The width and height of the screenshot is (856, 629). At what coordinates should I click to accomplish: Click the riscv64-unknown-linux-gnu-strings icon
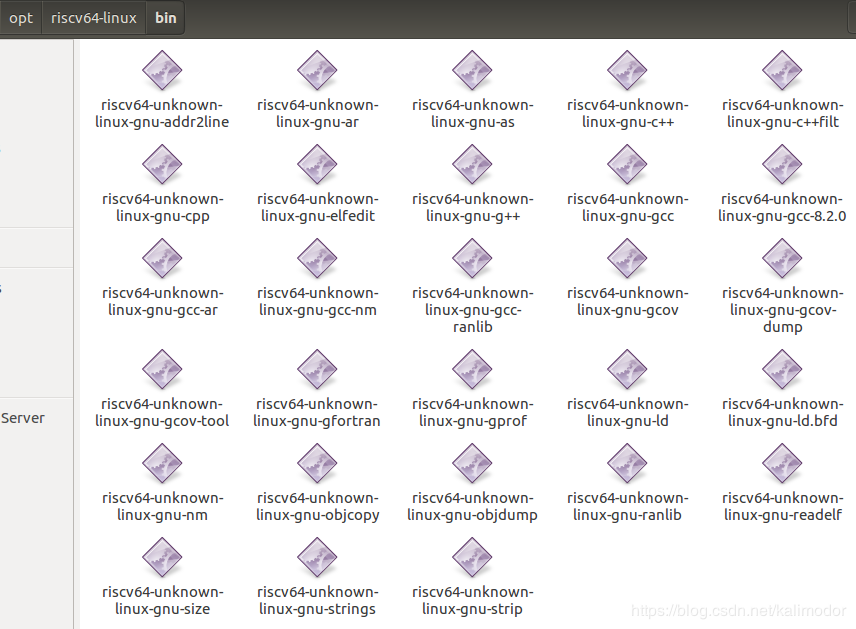317,557
